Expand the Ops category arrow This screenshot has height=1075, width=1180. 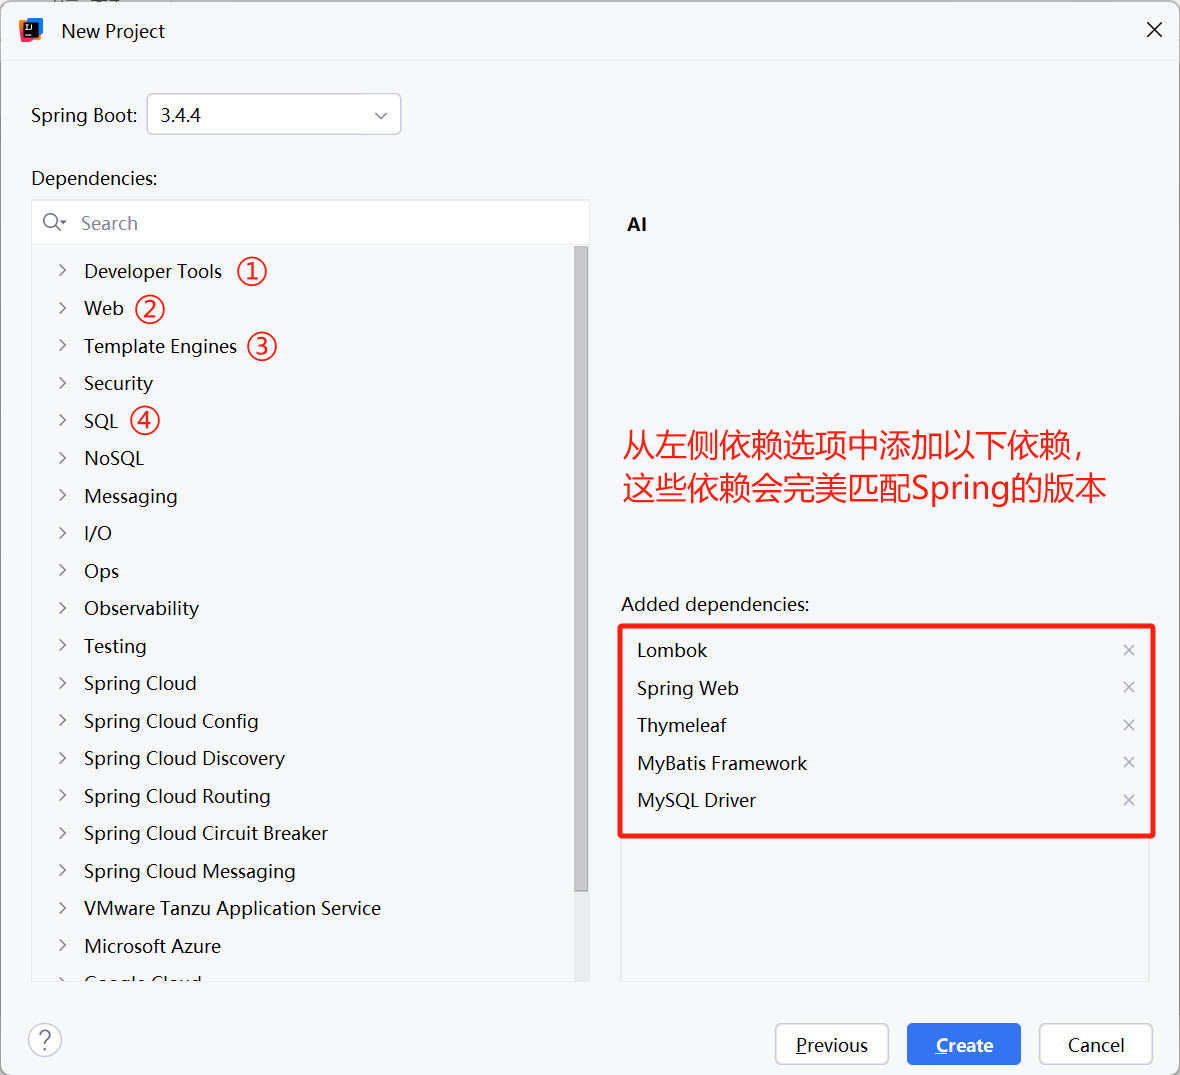[62, 571]
